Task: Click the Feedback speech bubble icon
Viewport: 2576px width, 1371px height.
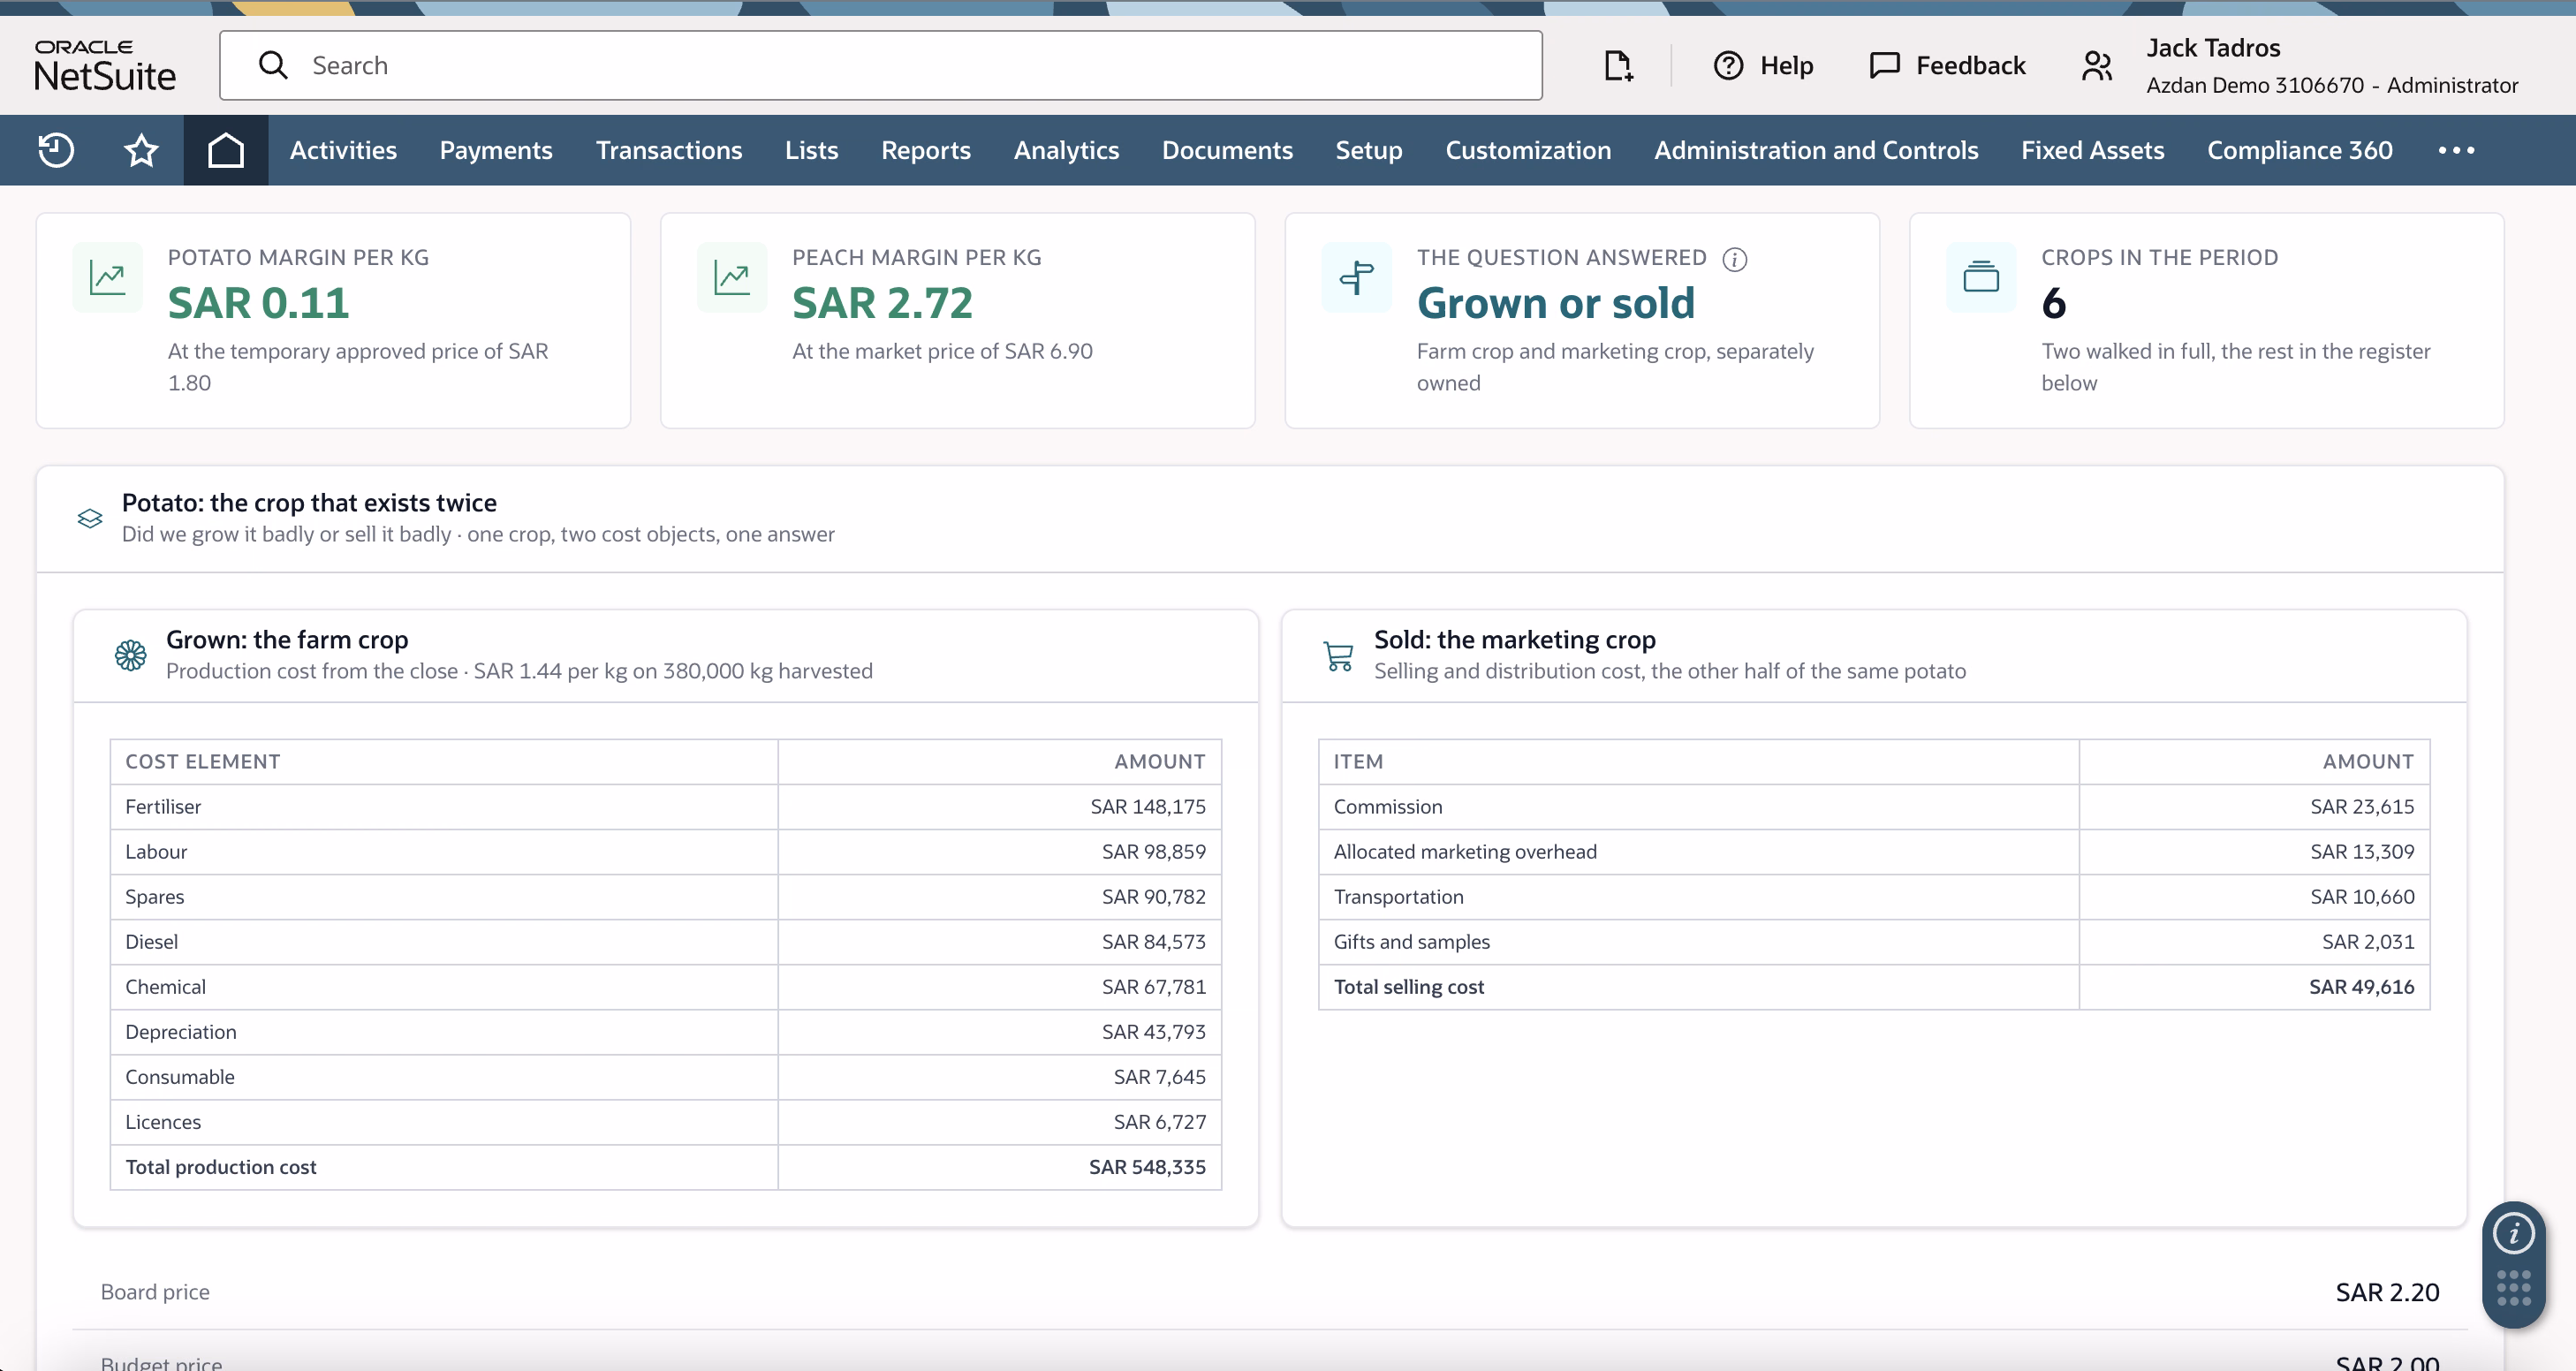Action: (1884, 66)
